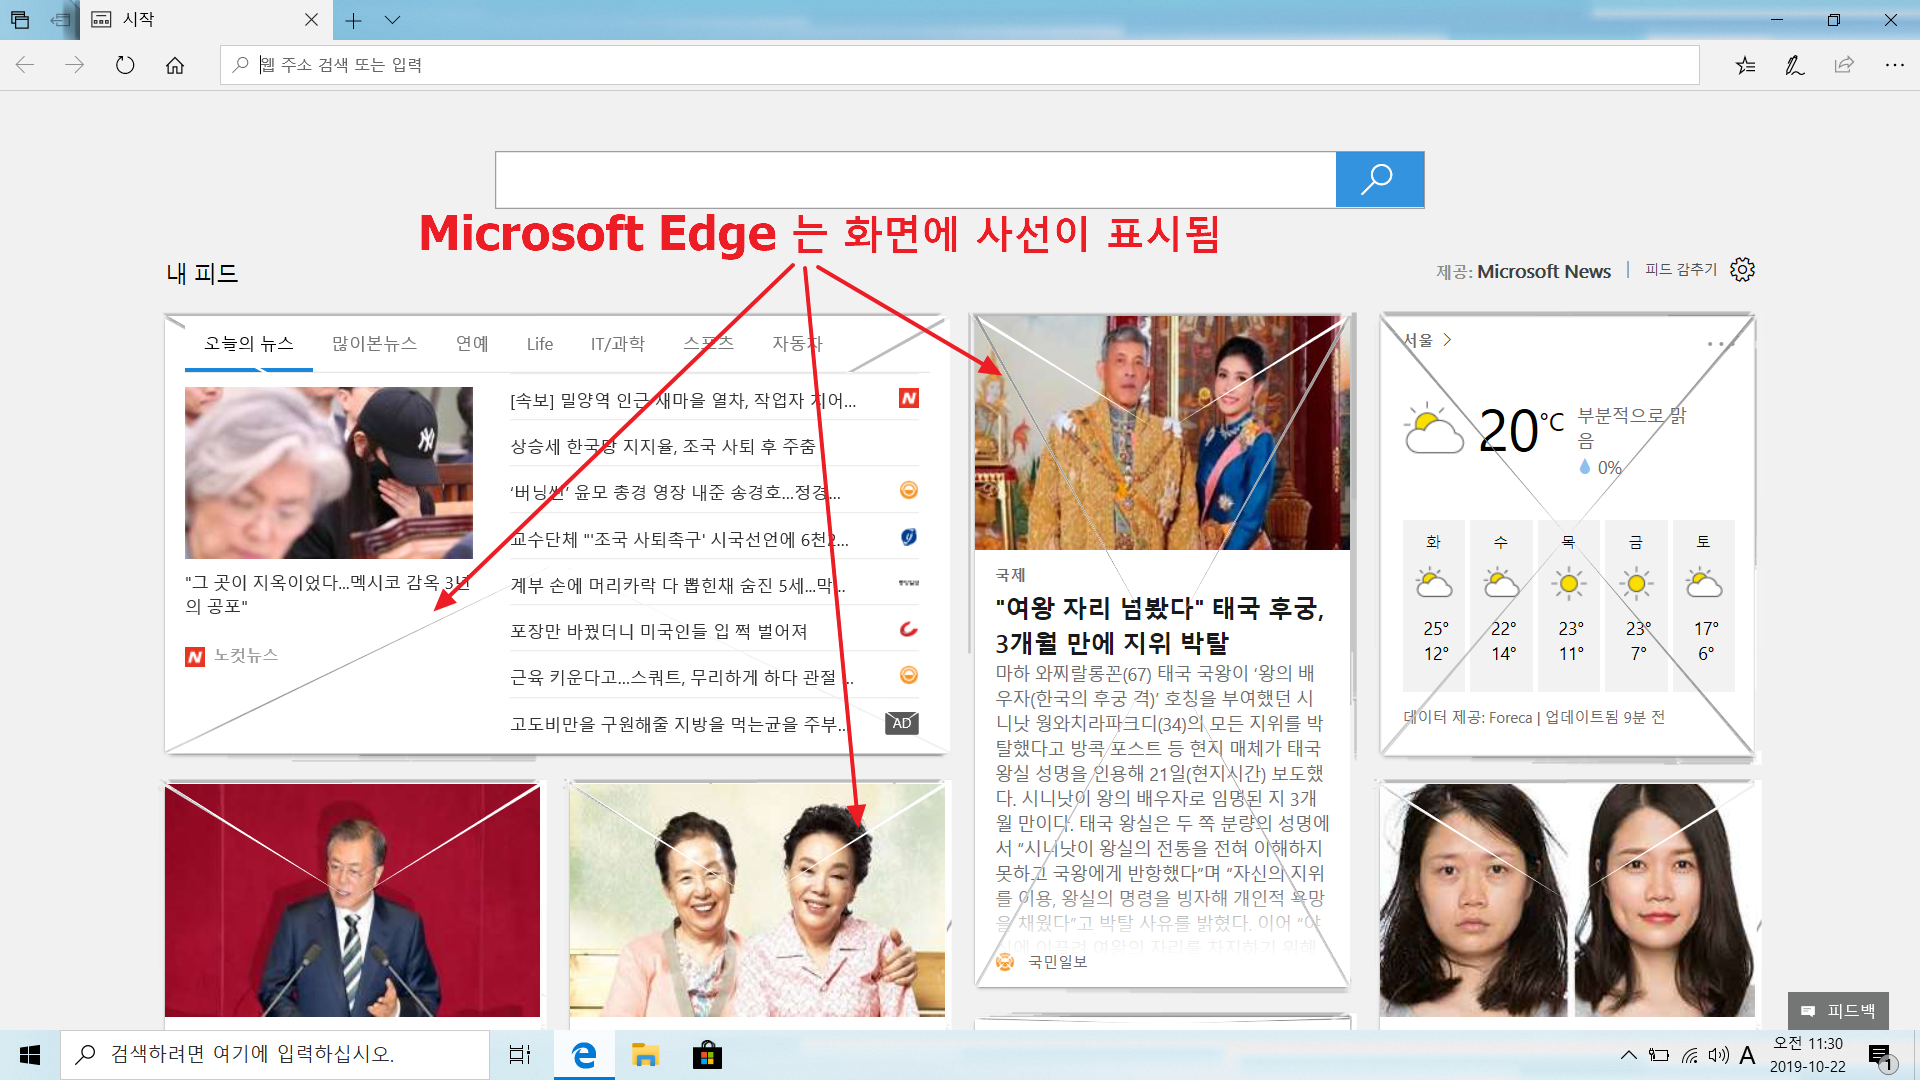Open the Life news tab

[x=540, y=344]
